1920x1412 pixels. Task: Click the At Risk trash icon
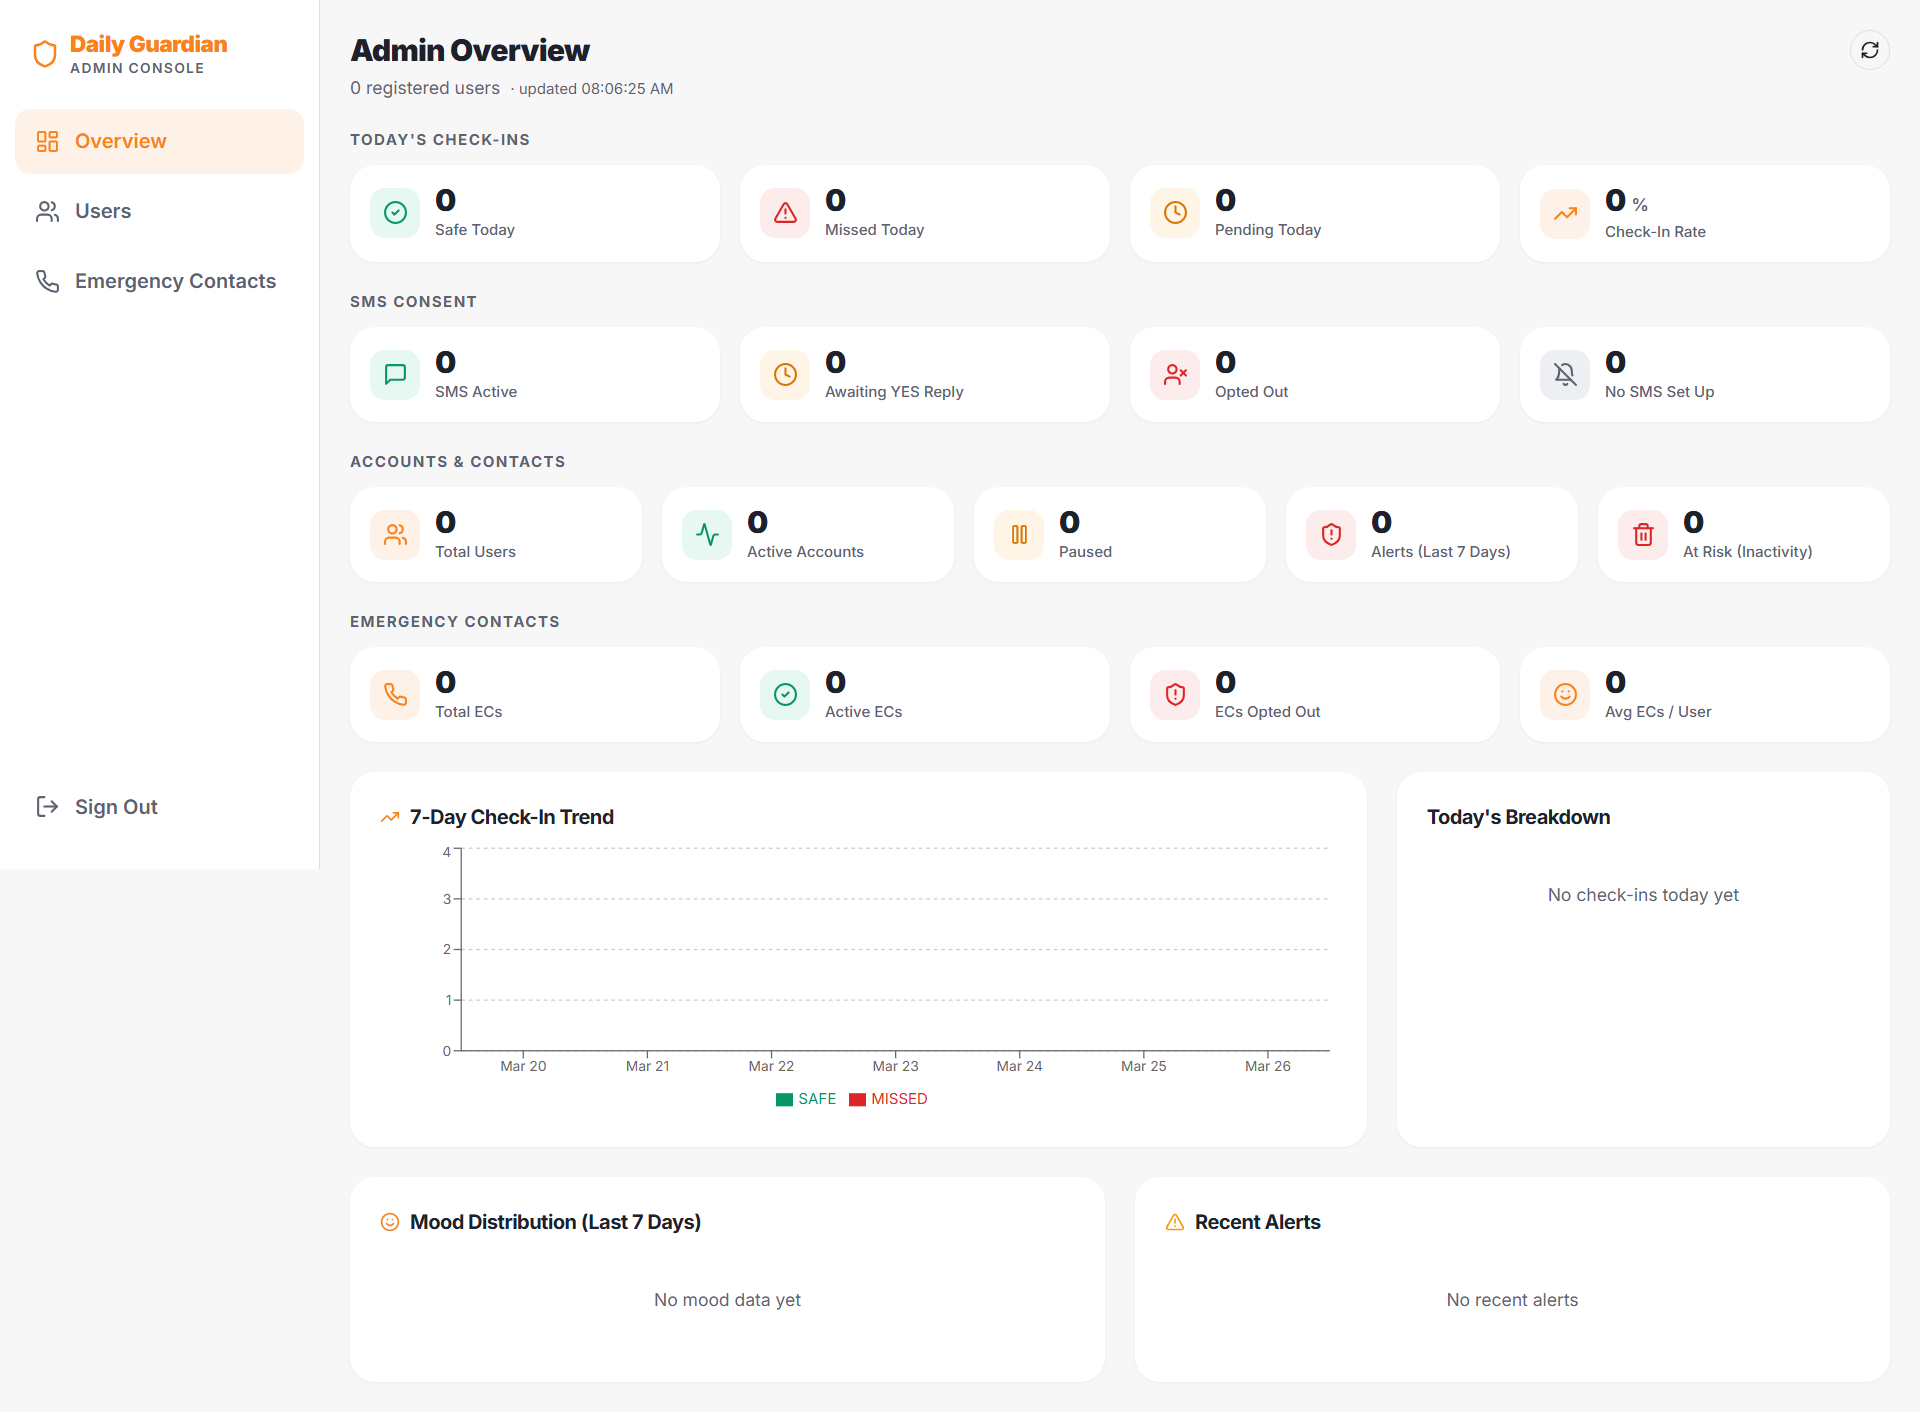(1643, 534)
